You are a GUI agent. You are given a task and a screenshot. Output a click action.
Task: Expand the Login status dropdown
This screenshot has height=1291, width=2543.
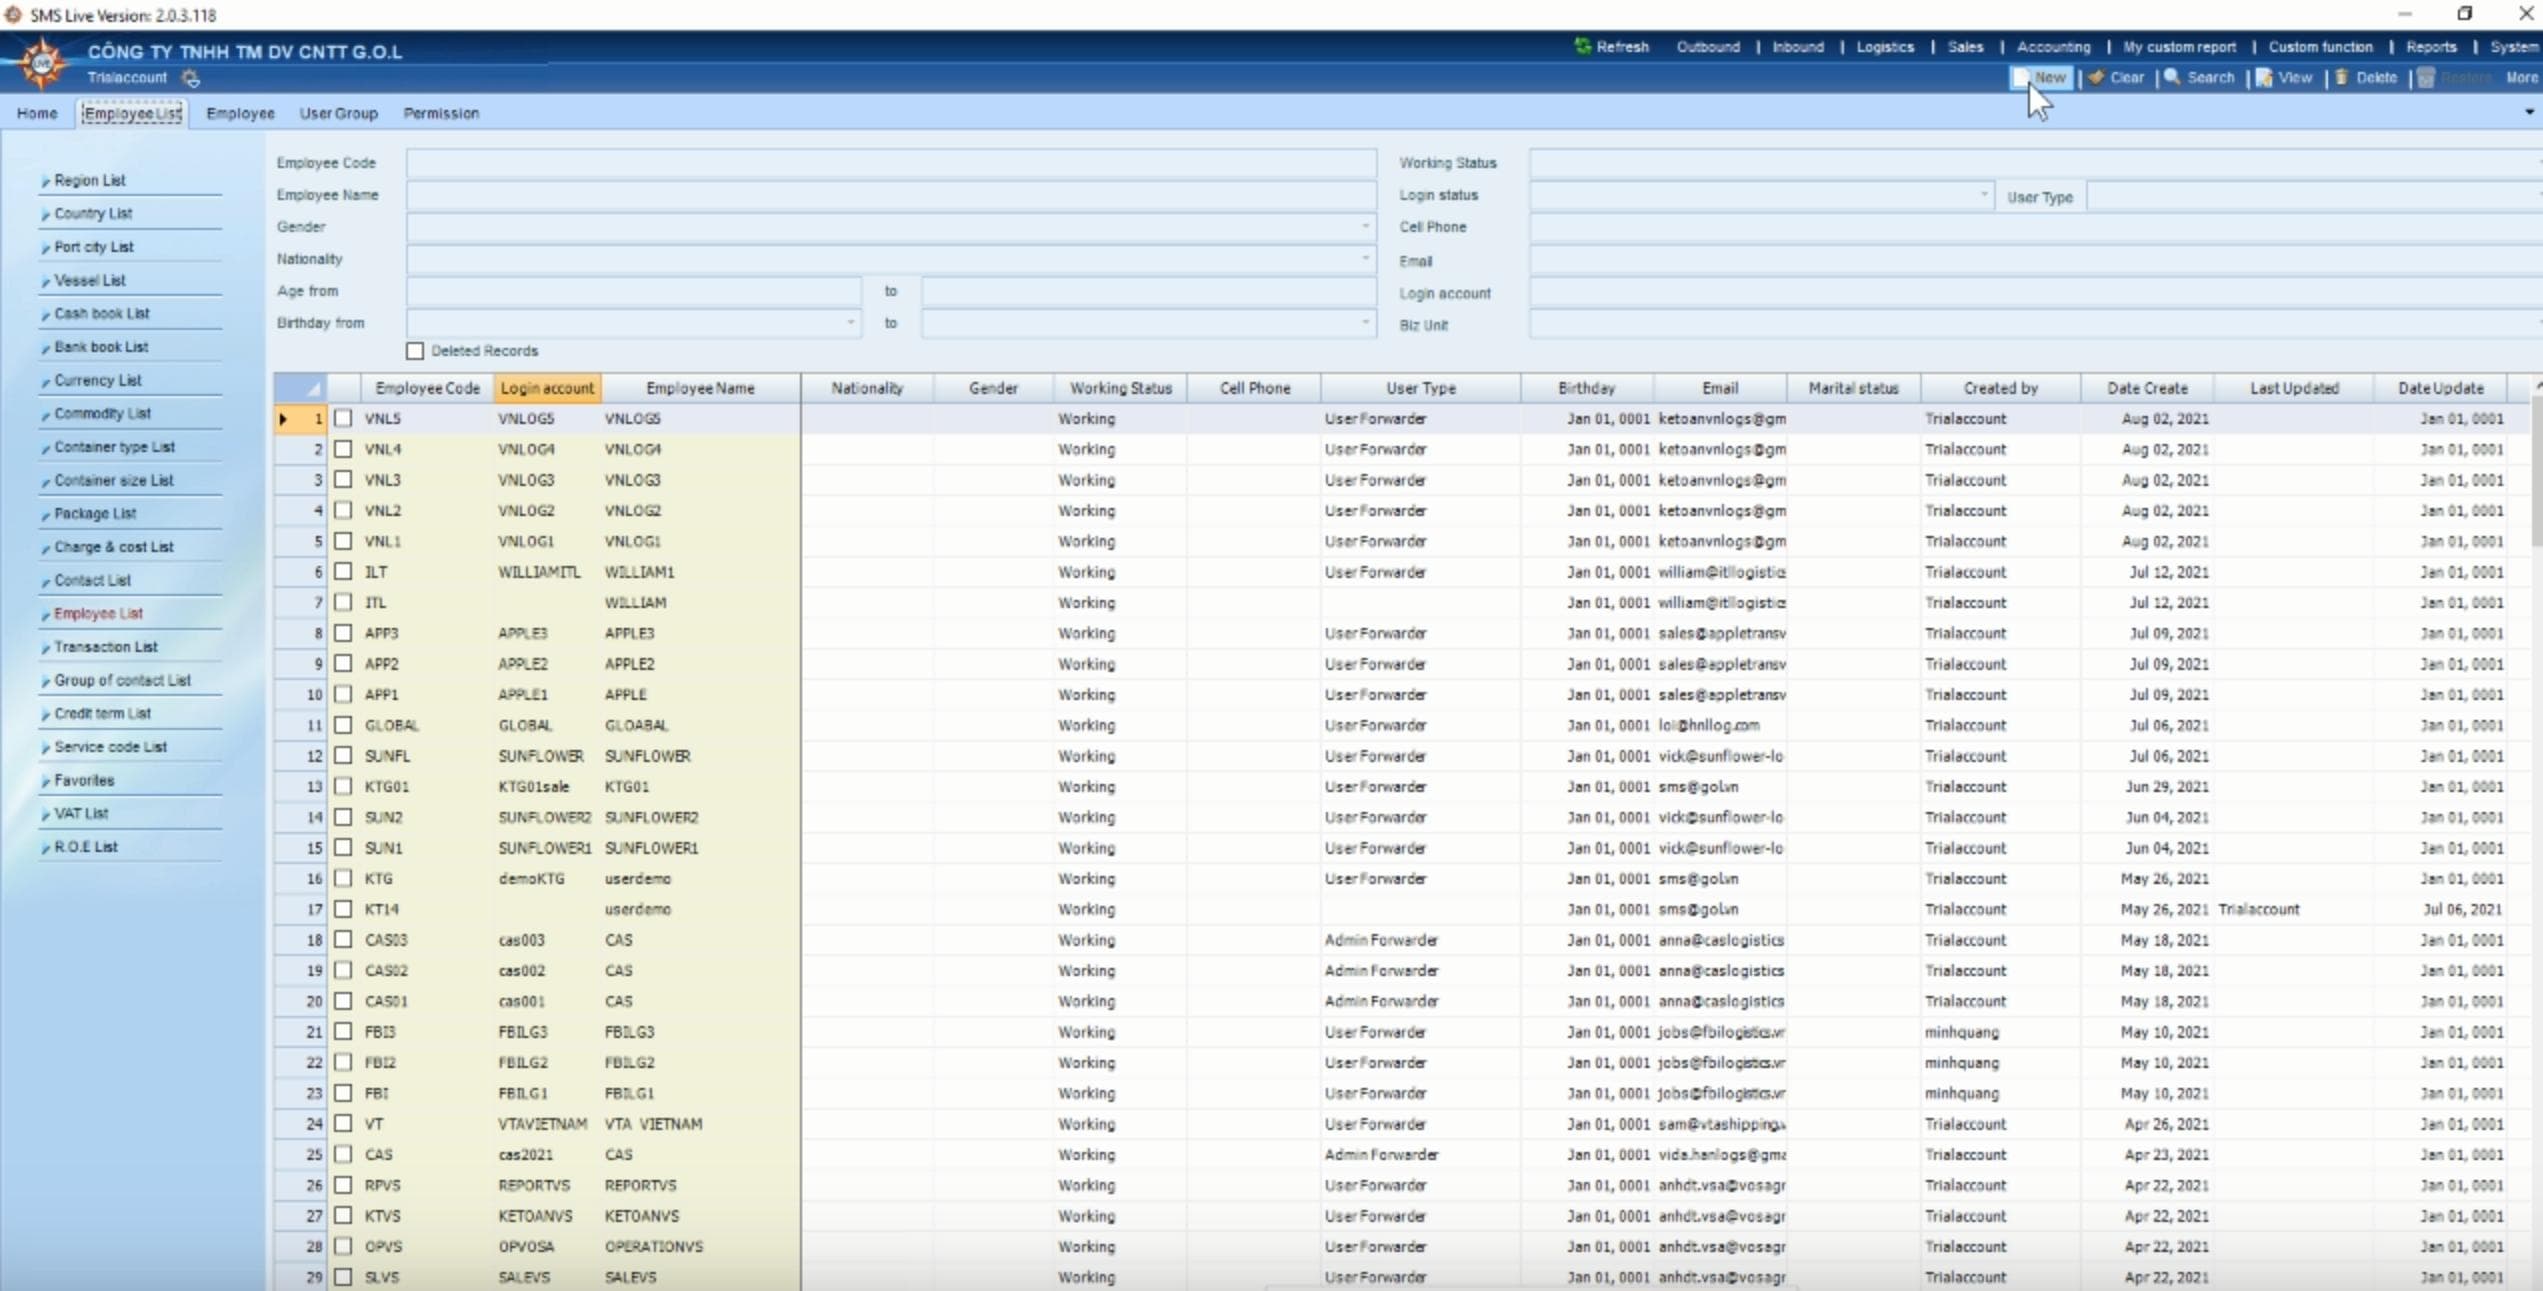click(x=1983, y=195)
